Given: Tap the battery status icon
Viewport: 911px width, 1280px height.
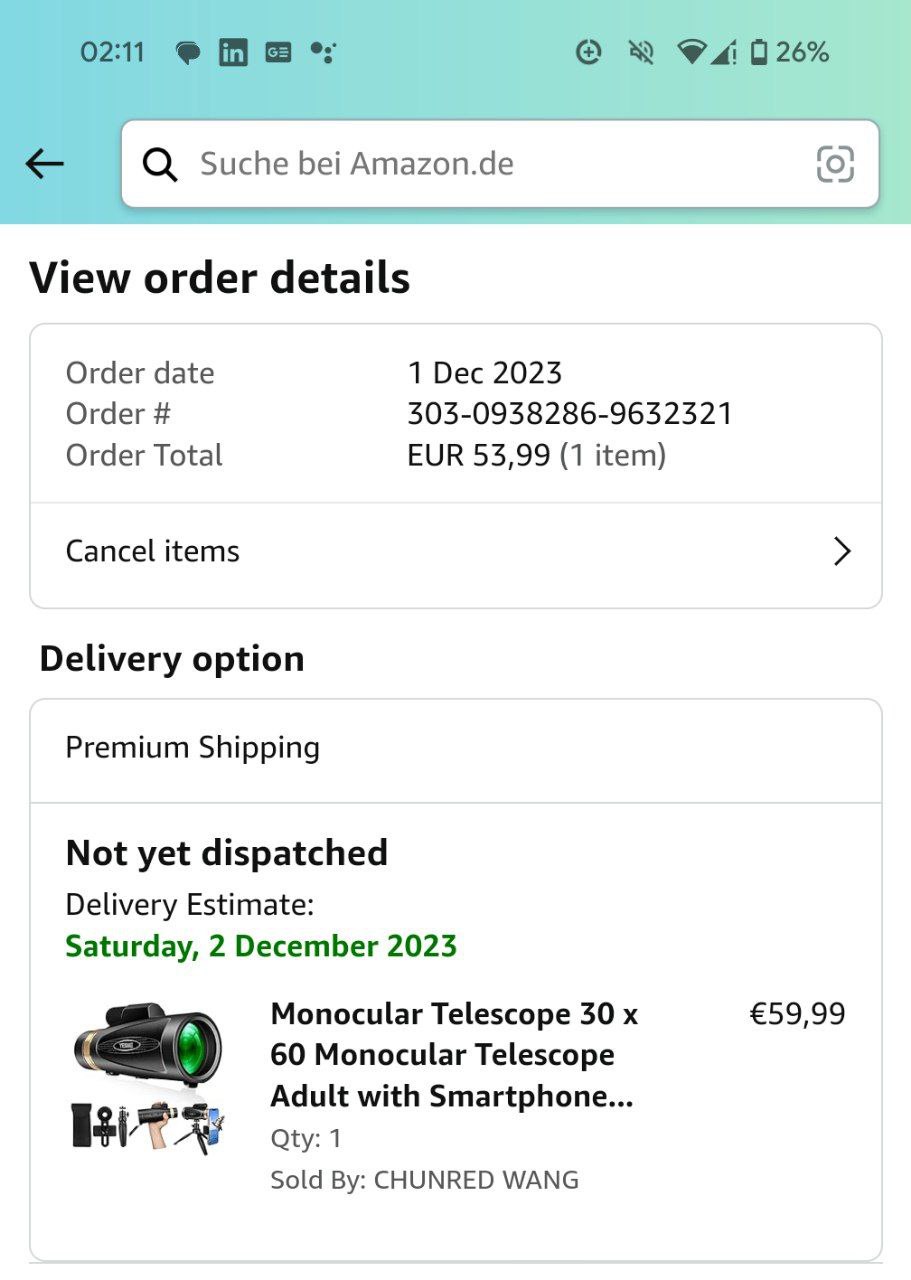Looking at the screenshot, I should [x=759, y=52].
